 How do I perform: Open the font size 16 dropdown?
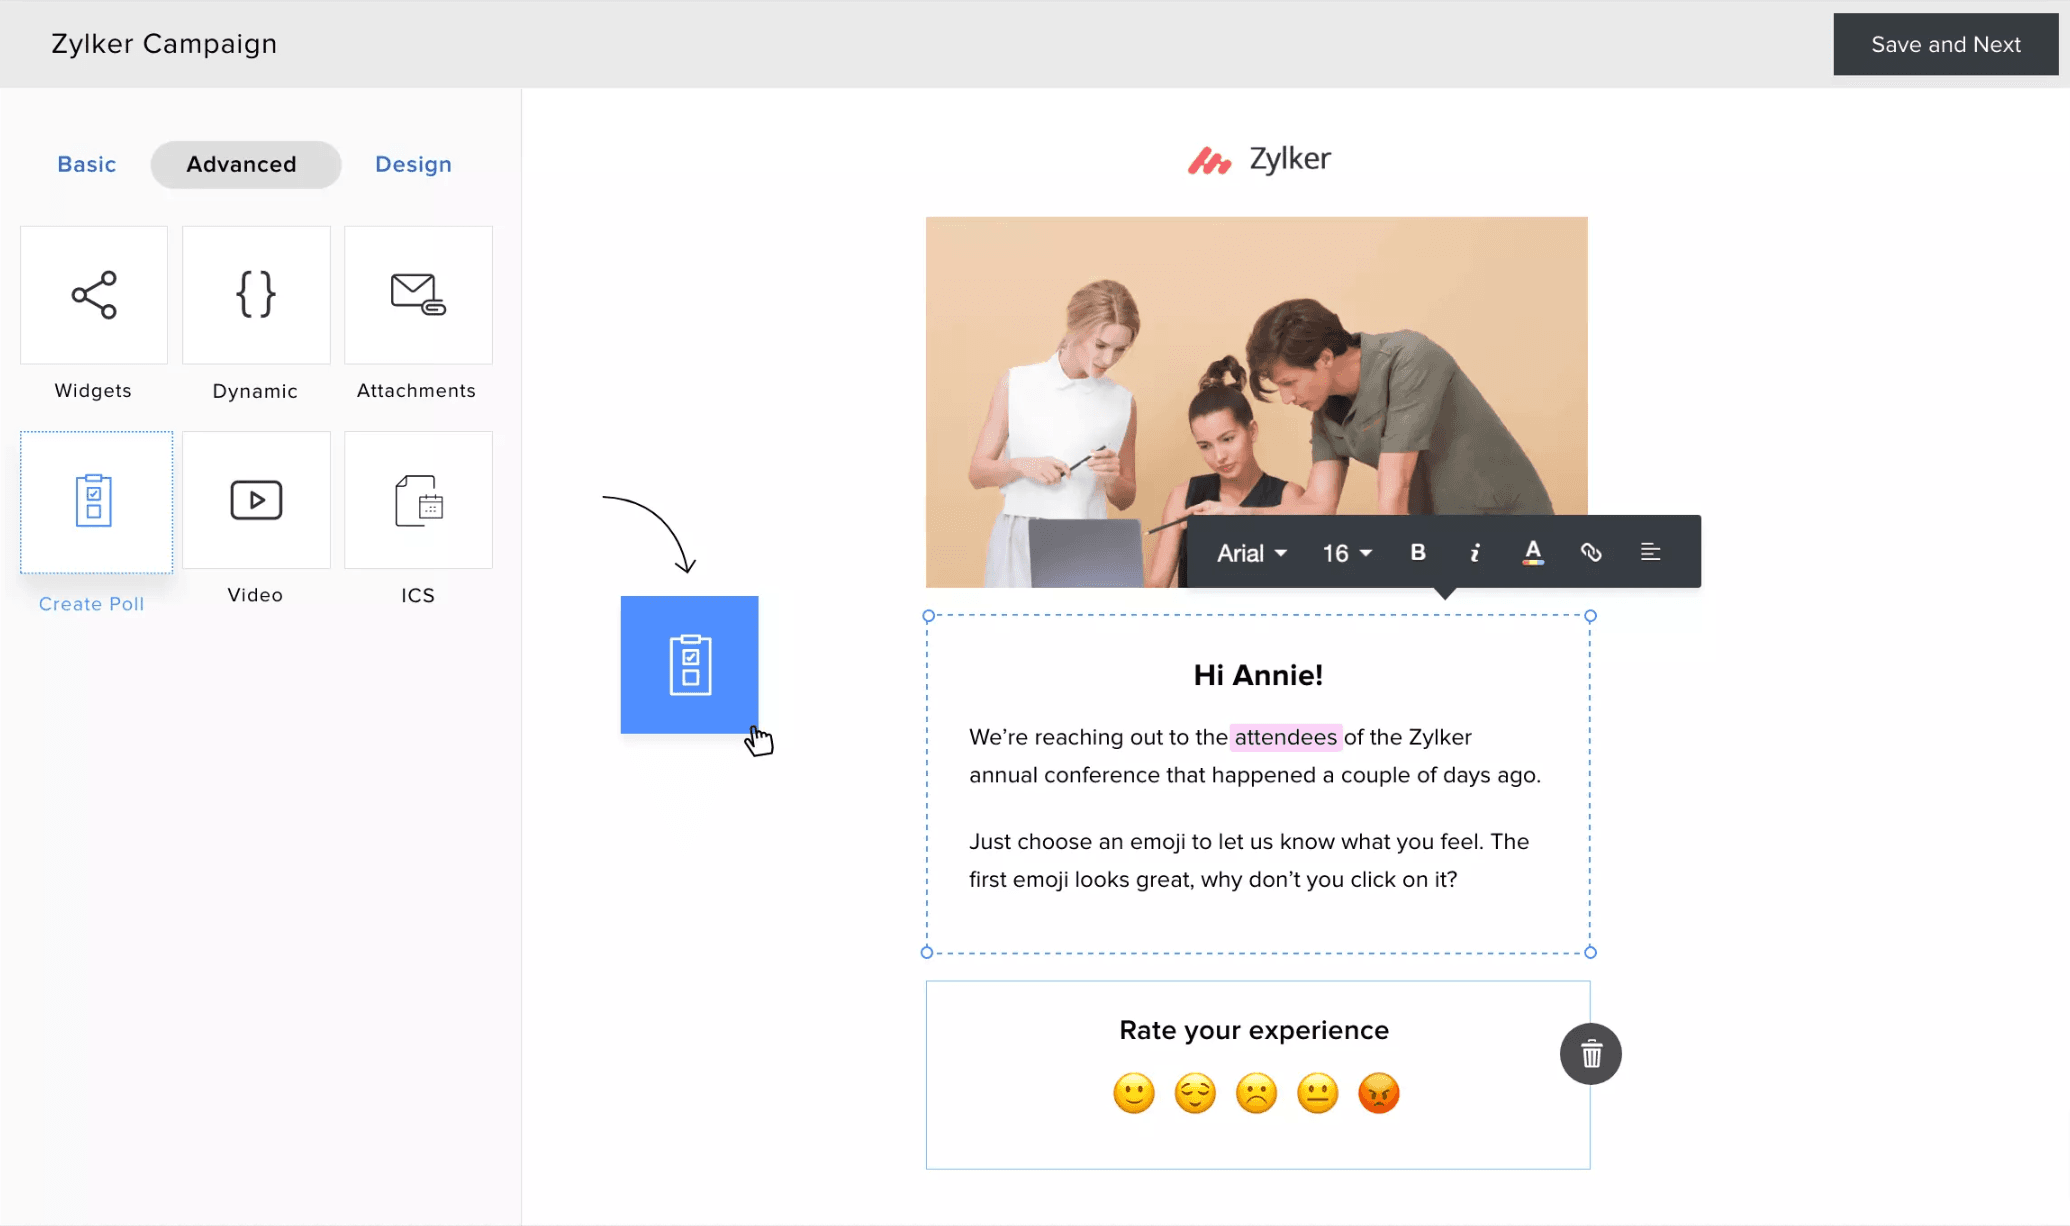1345,552
